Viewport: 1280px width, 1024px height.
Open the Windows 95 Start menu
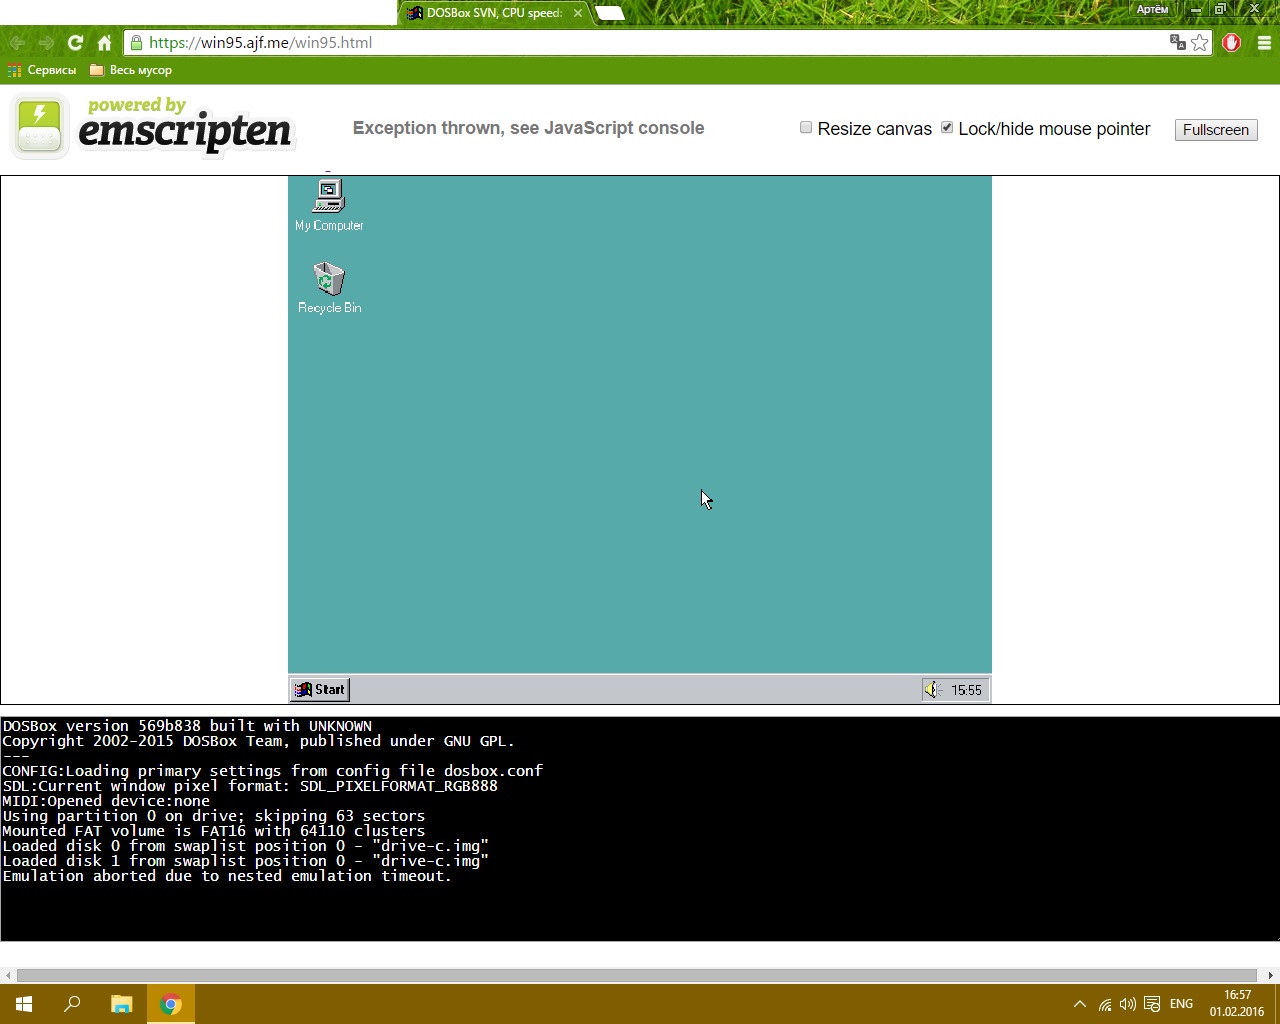[x=320, y=689]
